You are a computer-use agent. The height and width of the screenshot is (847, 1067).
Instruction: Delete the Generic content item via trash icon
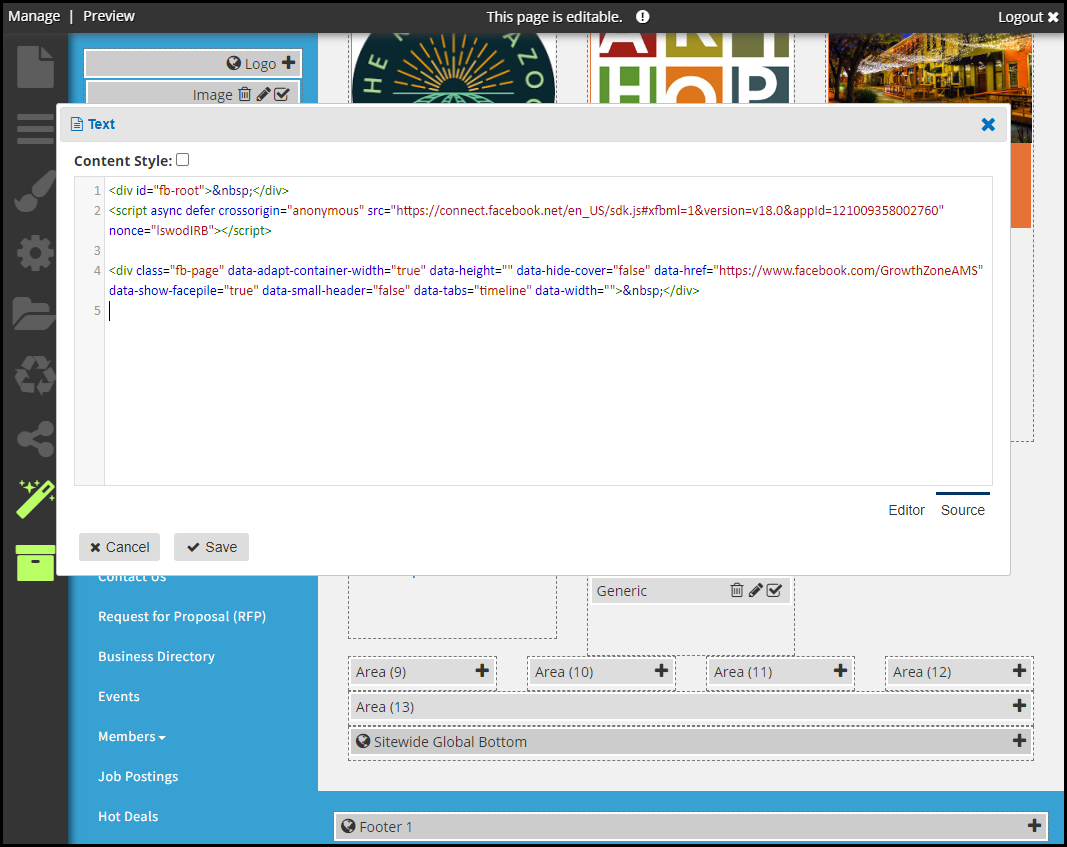pyautogui.click(x=736, y=591)
